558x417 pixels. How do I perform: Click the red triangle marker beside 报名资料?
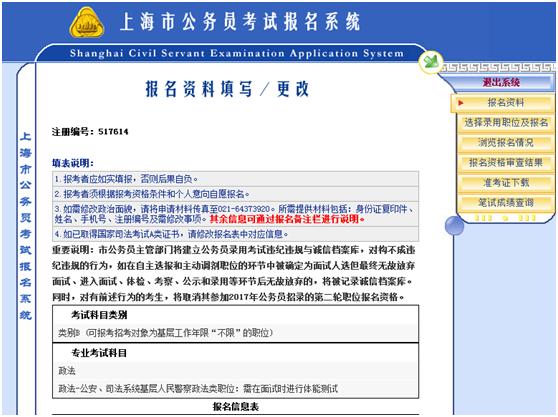[461, 103]
